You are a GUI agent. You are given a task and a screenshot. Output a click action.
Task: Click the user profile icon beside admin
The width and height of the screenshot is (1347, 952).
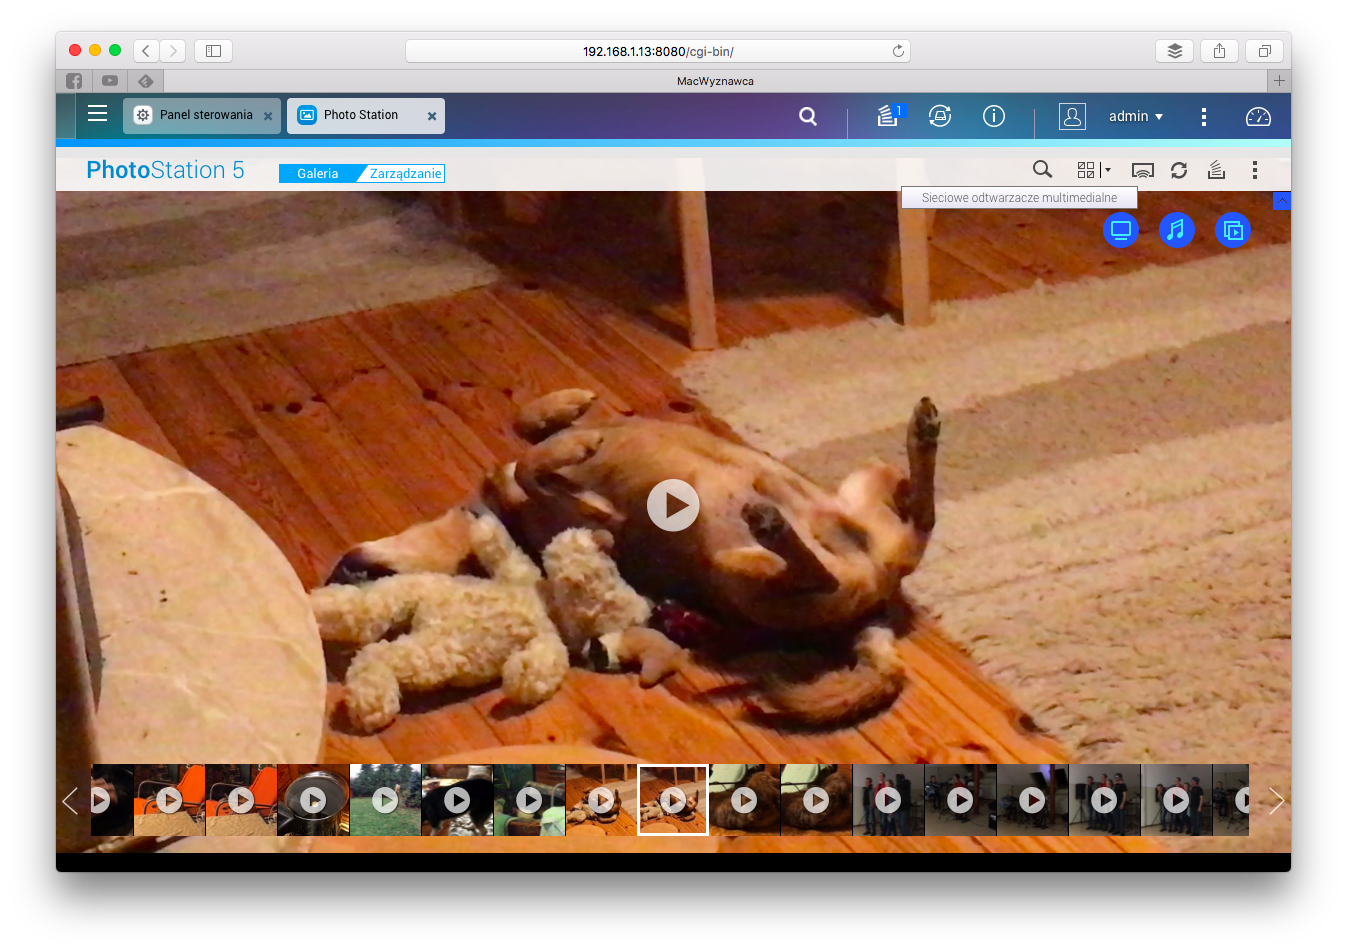[x=1072, y=117]
